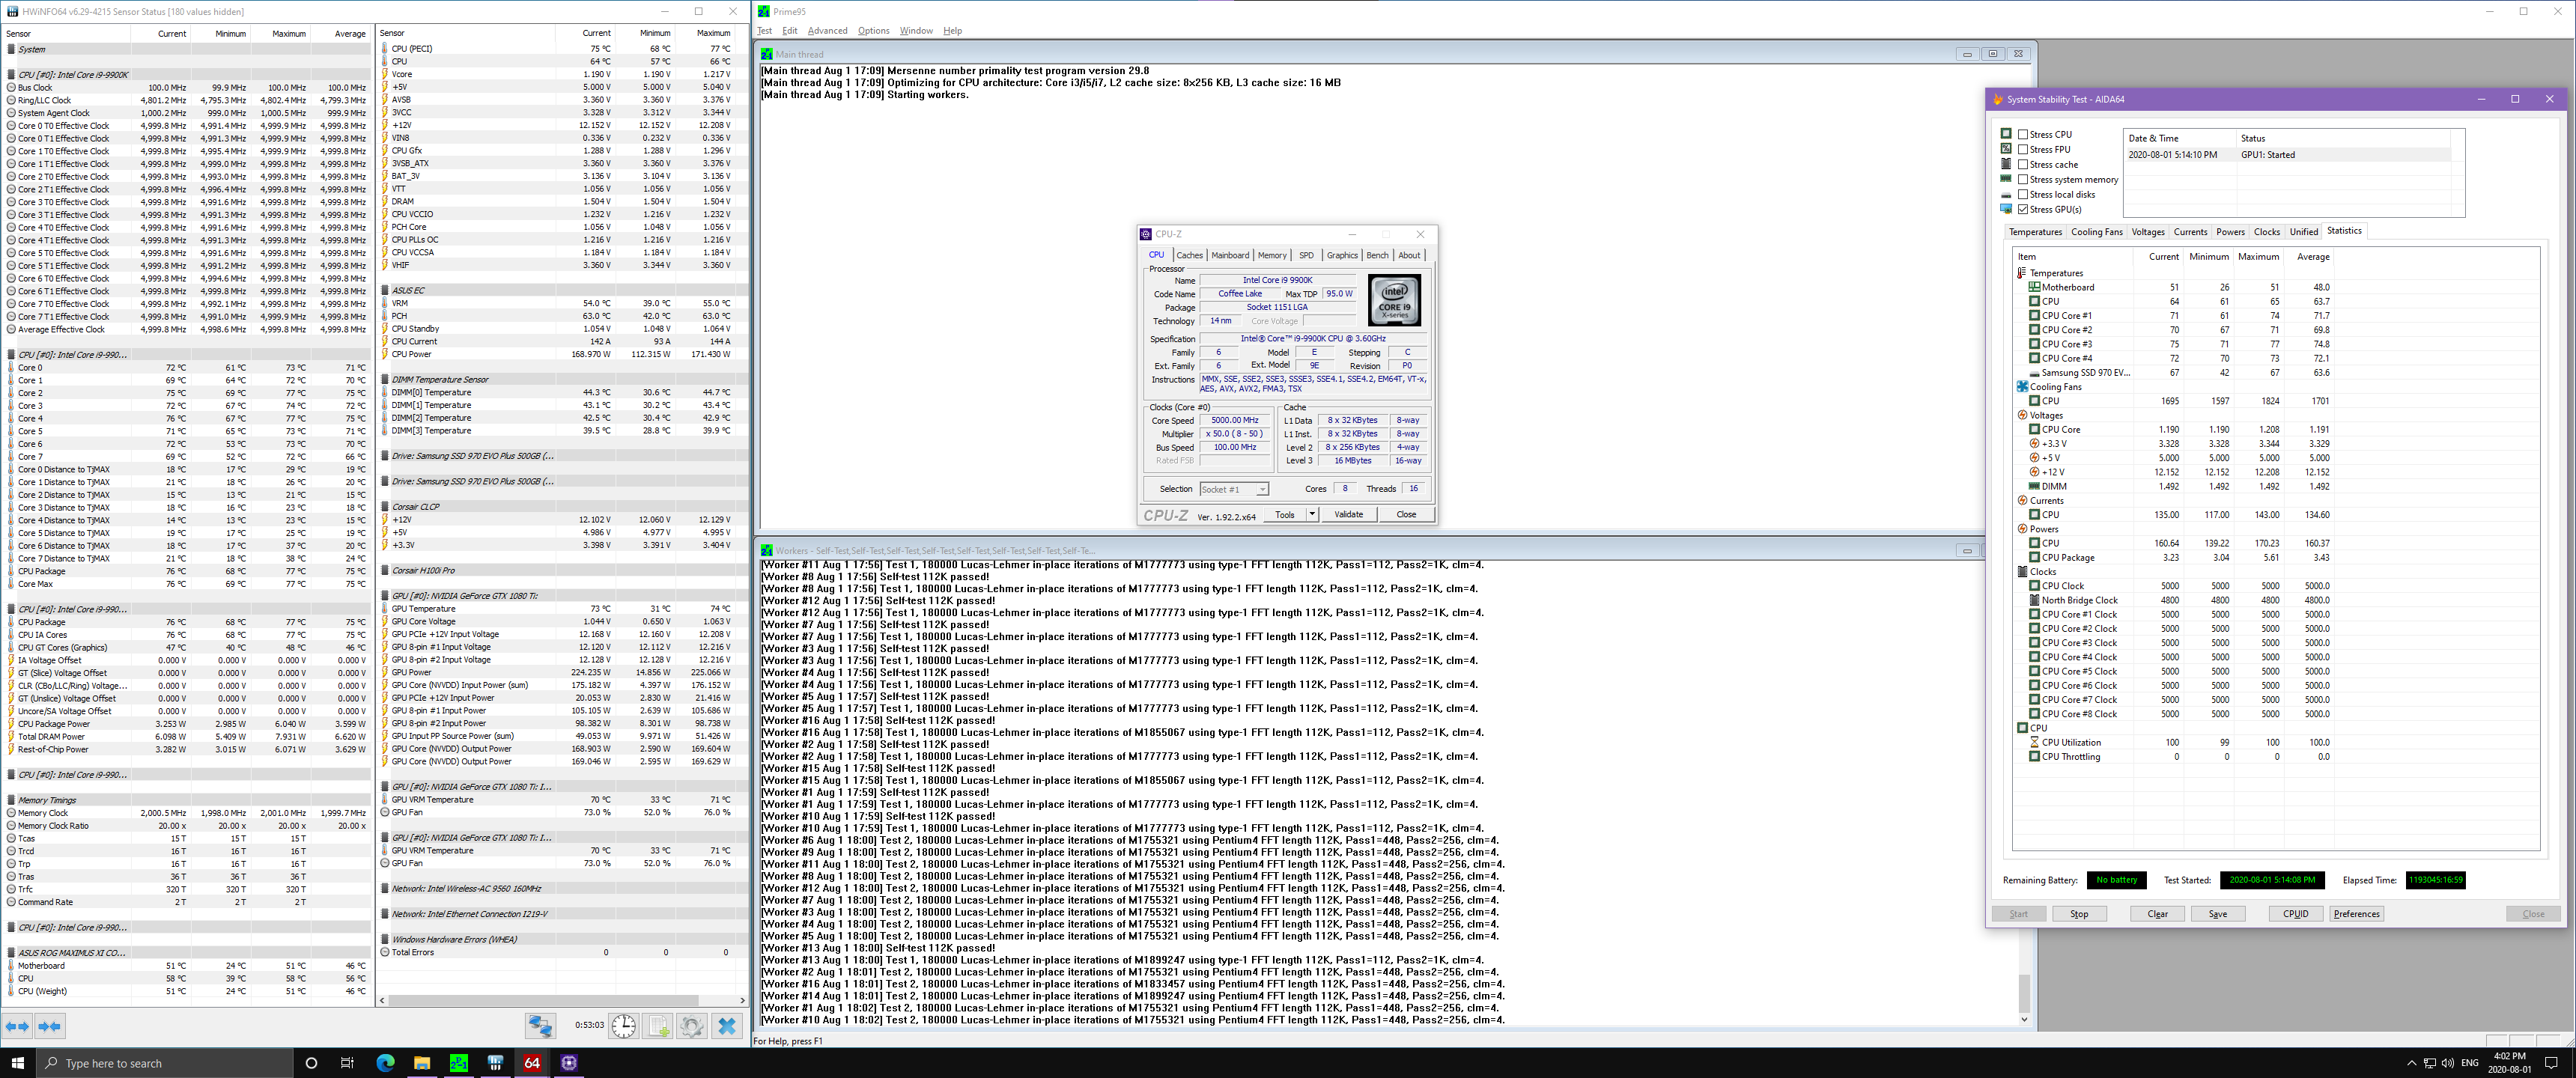The image size is (2576, 1078).
Task: Click HWiNFO clock reset timer icon
Action: [x=624, y=1026]
